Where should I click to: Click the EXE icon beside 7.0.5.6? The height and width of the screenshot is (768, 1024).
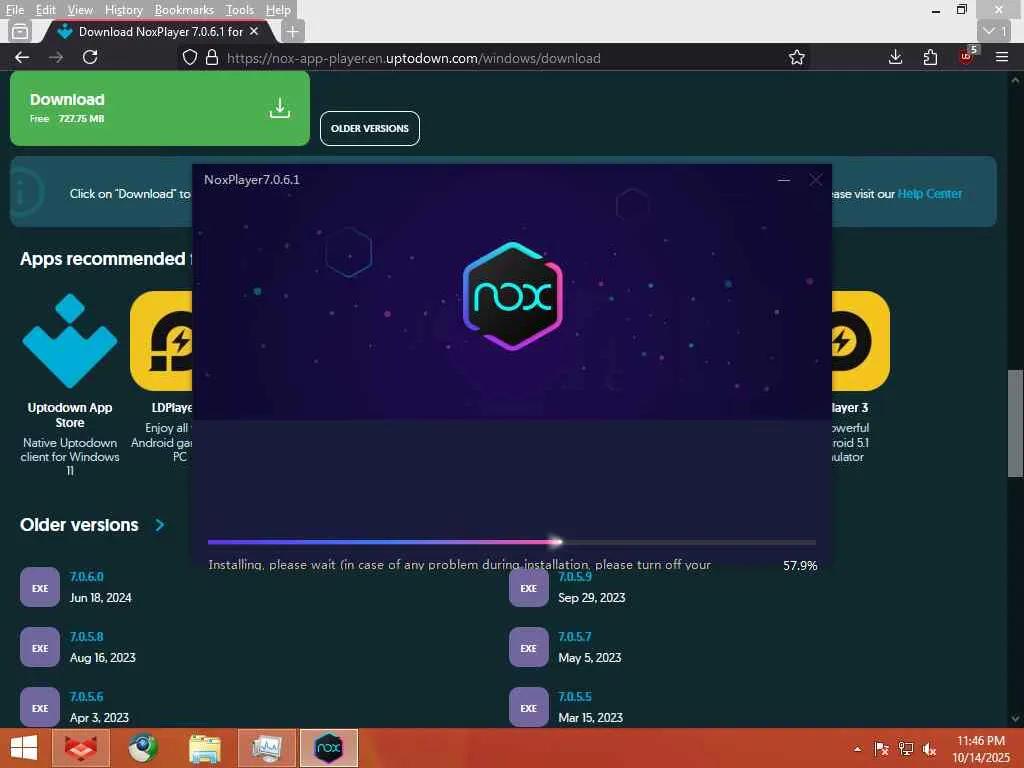[40, 707]
